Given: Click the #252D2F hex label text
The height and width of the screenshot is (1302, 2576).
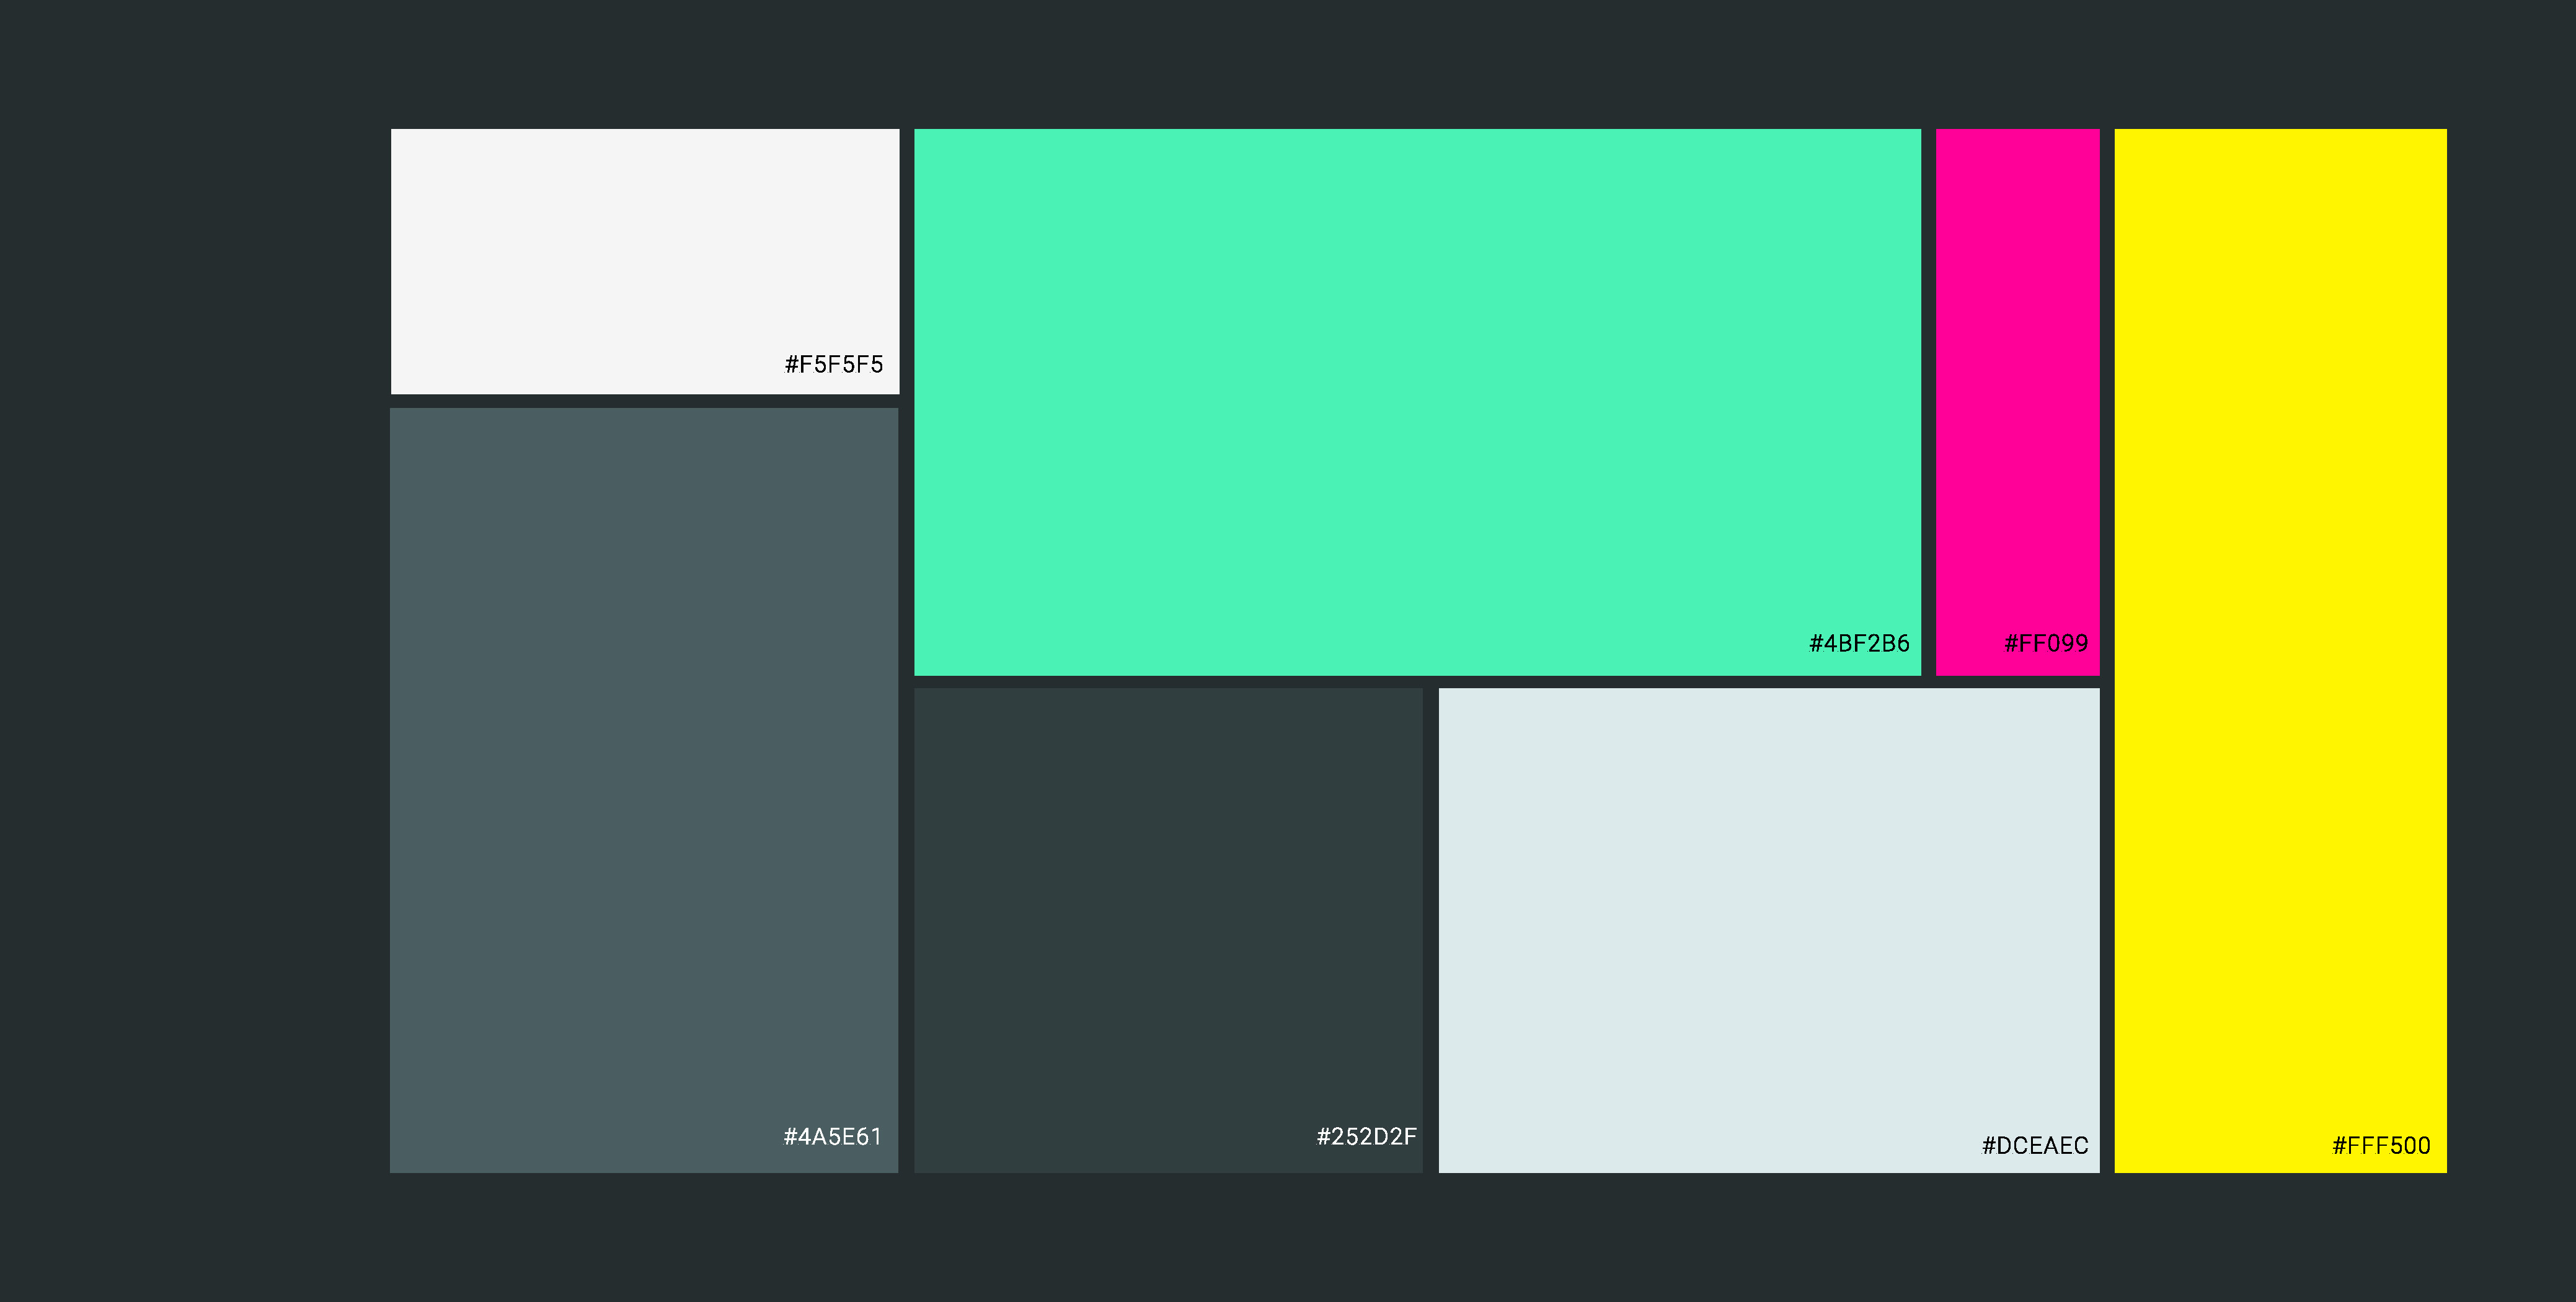Looking at the screenshot, I should (x=1366, y=1136).
